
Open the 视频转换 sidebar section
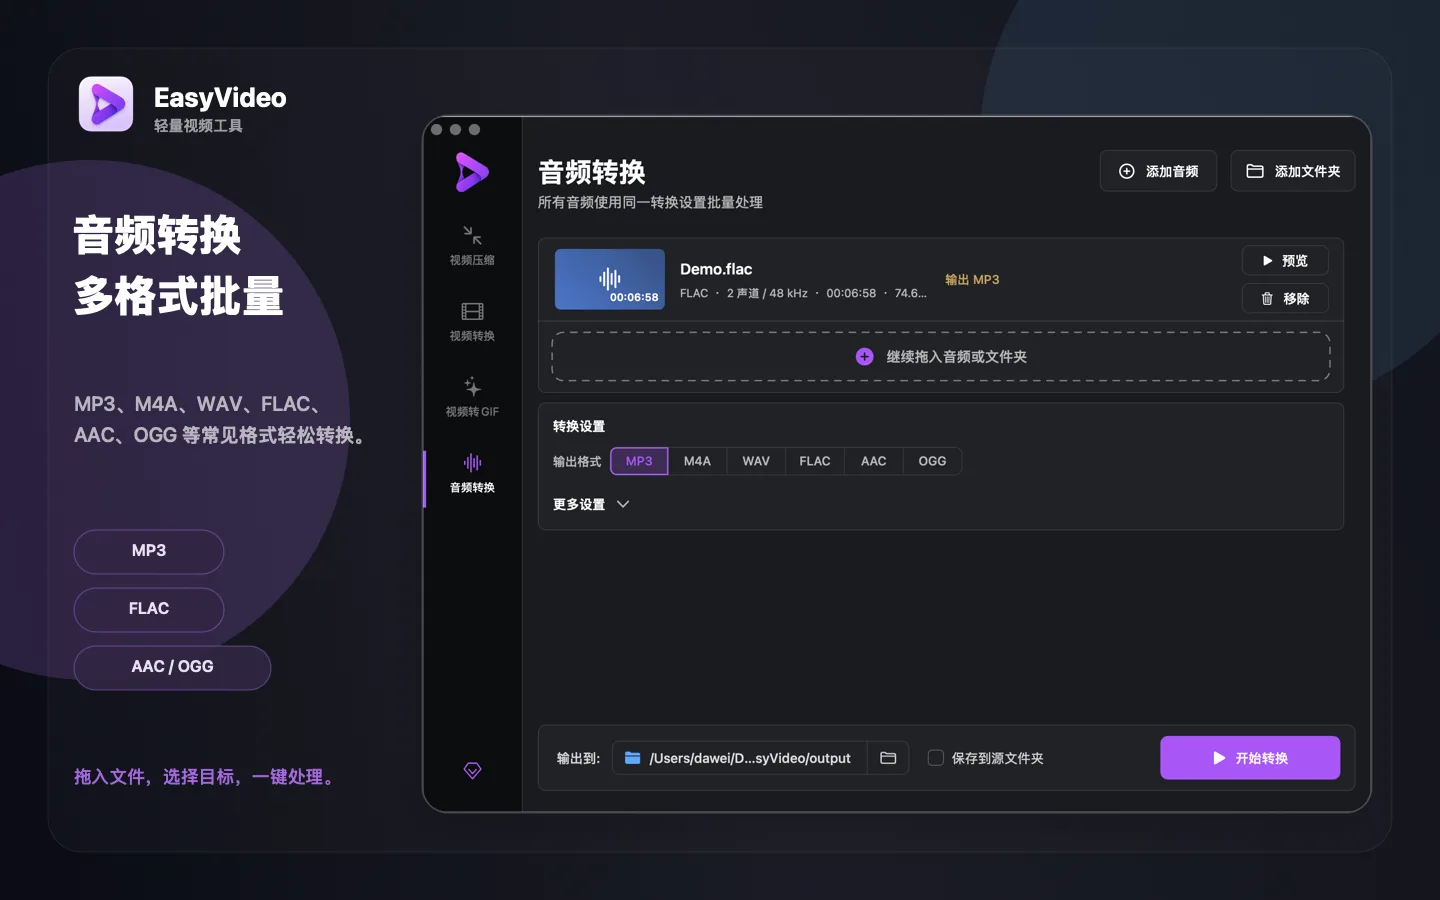click(x=472, y=321)
